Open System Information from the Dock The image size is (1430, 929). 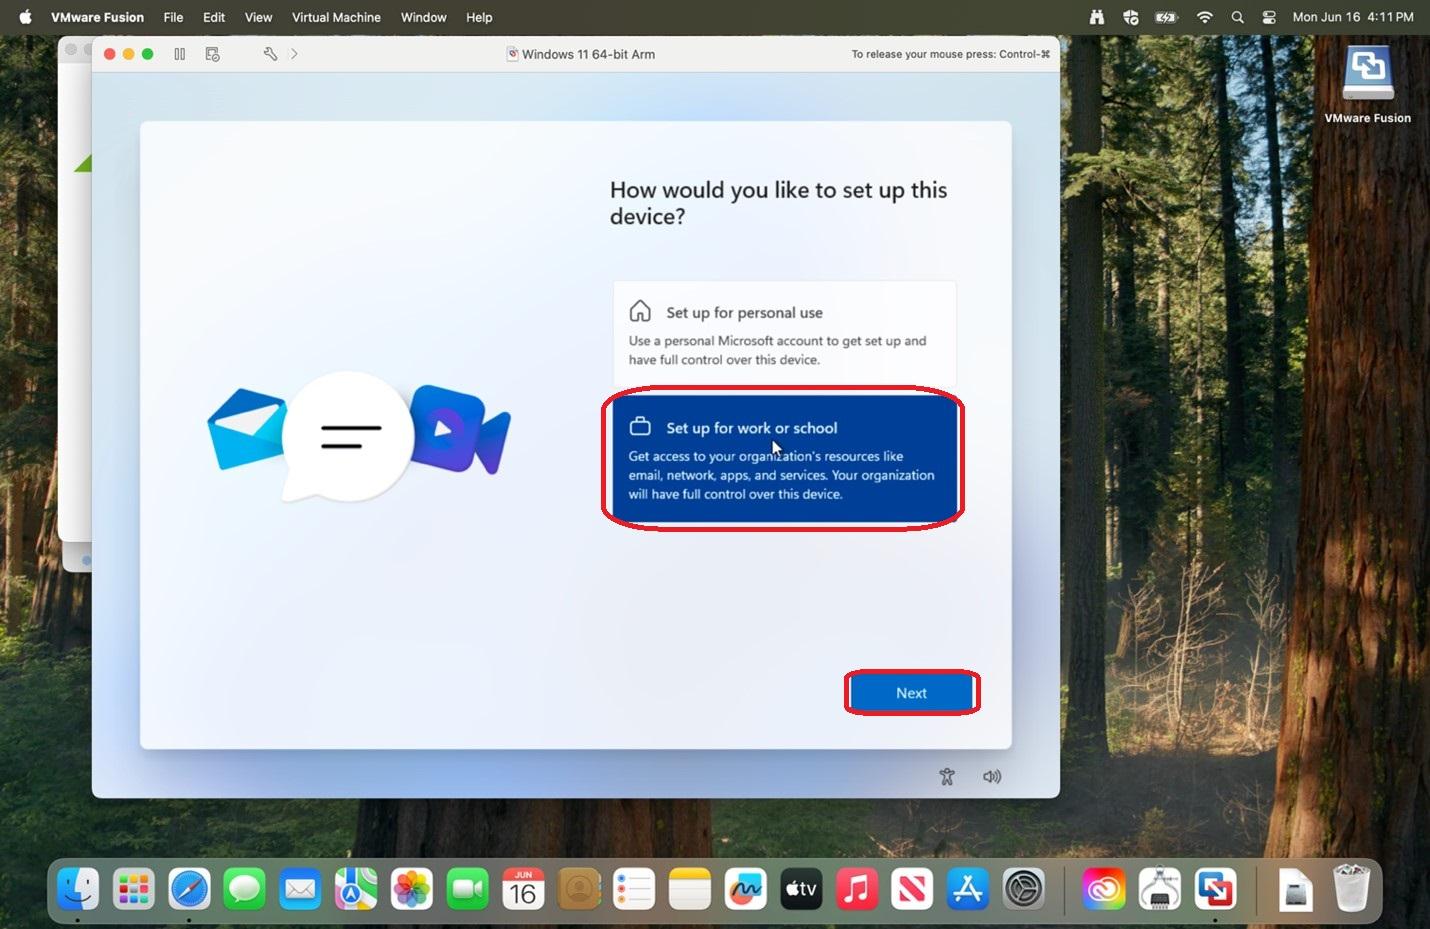(x=1159, y=888)
